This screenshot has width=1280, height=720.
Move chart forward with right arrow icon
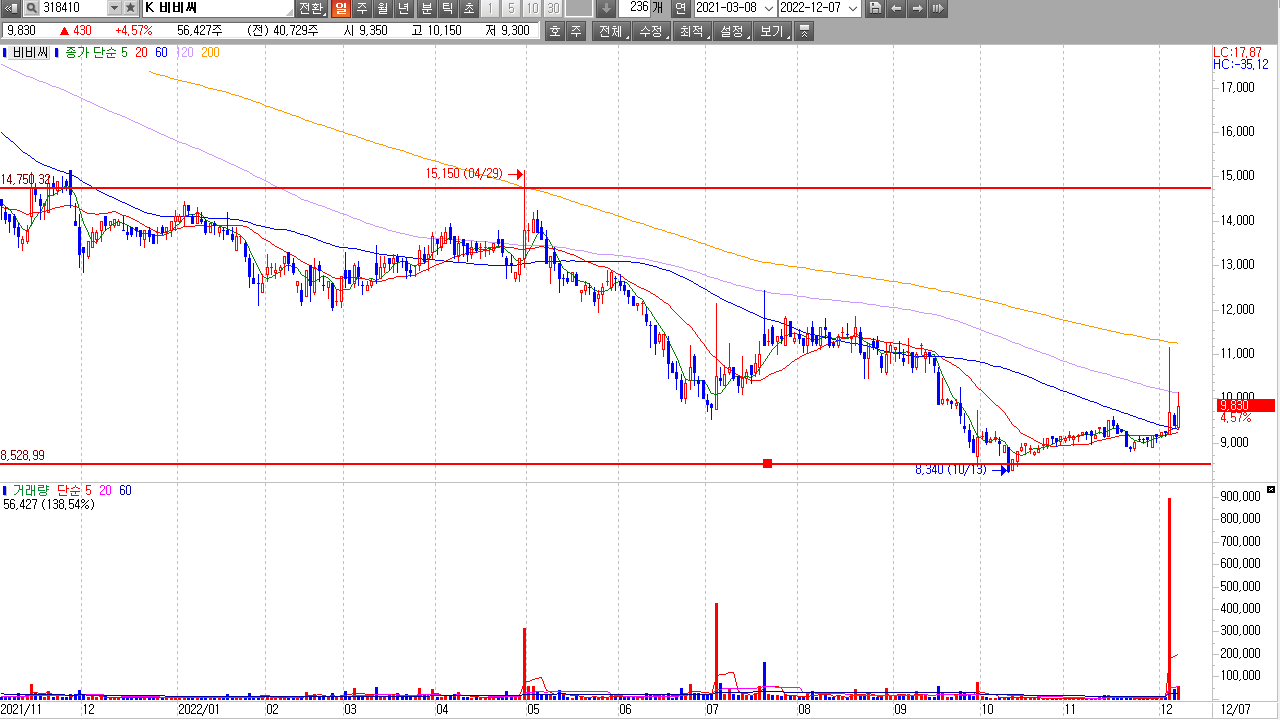click(917, 8)
